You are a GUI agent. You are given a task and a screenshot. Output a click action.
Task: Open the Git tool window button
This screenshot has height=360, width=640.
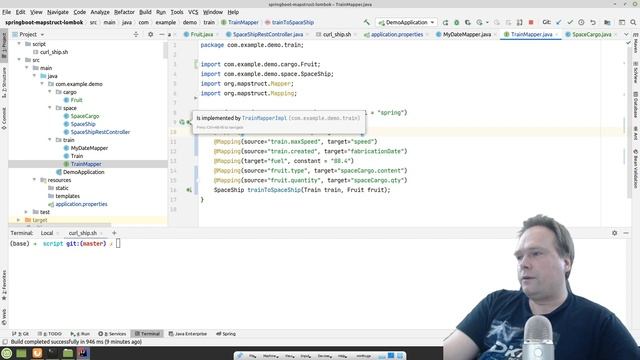coord(20,334)
